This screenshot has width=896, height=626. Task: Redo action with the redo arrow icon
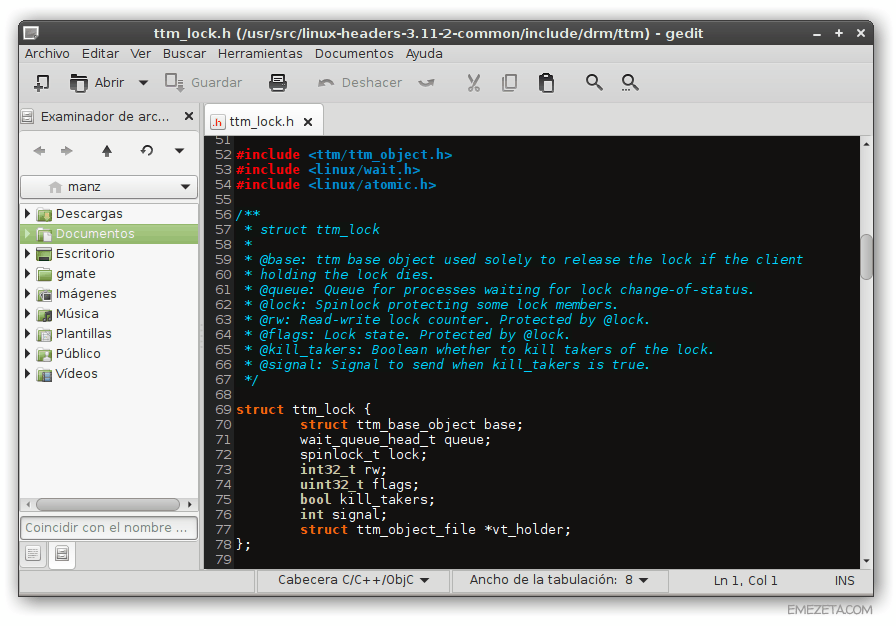(426, 83)
